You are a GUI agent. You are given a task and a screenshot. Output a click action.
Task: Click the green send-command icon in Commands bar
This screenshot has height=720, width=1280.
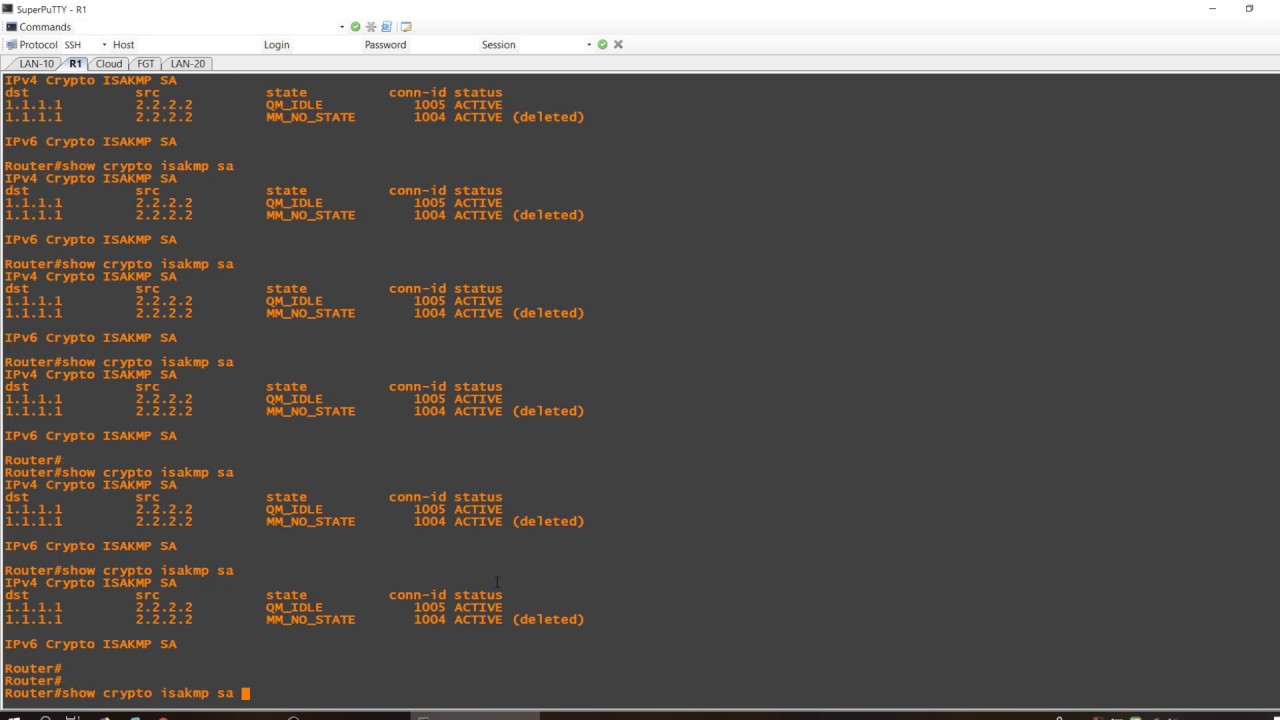pos(355,27)
